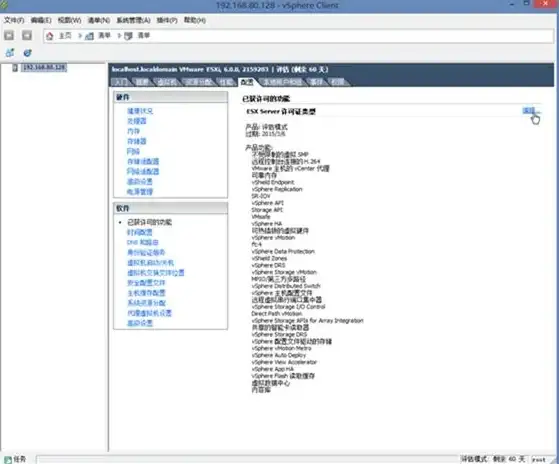Switch to the 本地用户和组 tab
This screenshot has height=464, width=559.
point(282,82)
